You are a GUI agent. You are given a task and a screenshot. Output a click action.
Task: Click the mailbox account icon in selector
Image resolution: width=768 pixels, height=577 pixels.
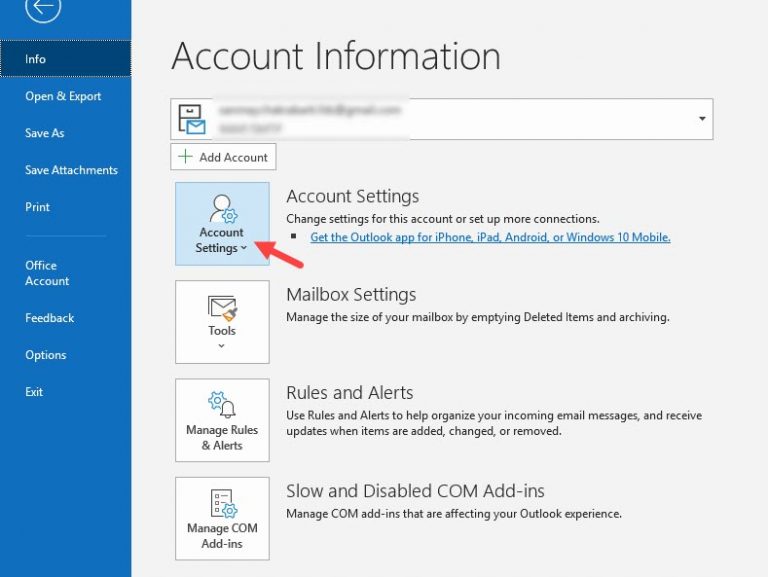[192, 119]
